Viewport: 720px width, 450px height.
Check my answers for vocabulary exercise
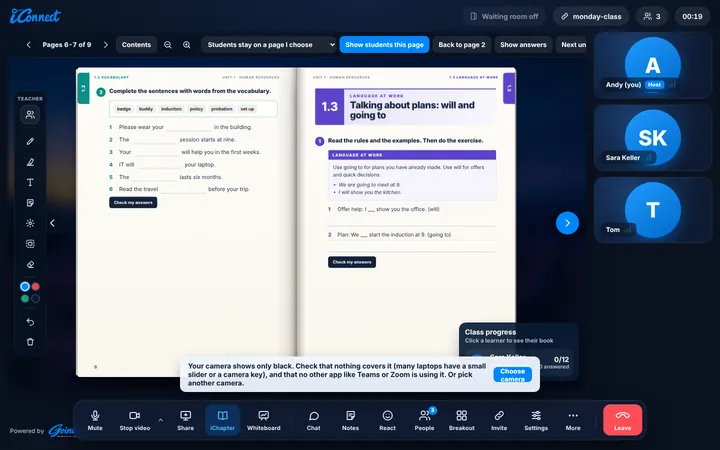133,202
